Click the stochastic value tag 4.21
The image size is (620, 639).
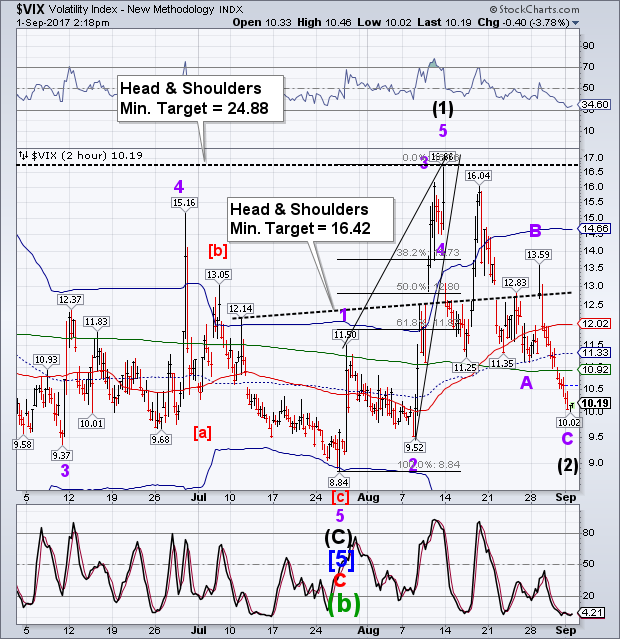pos(591,613)
